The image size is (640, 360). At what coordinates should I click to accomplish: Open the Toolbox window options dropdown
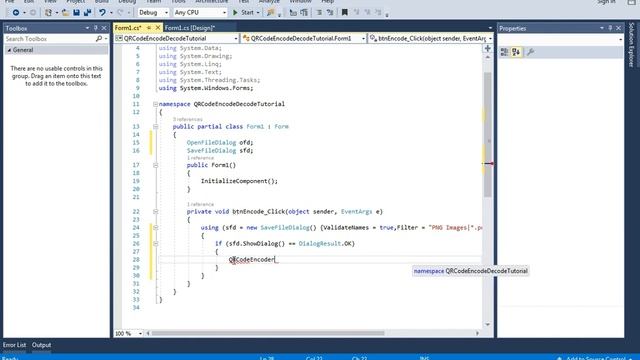[x=87, y=28]
